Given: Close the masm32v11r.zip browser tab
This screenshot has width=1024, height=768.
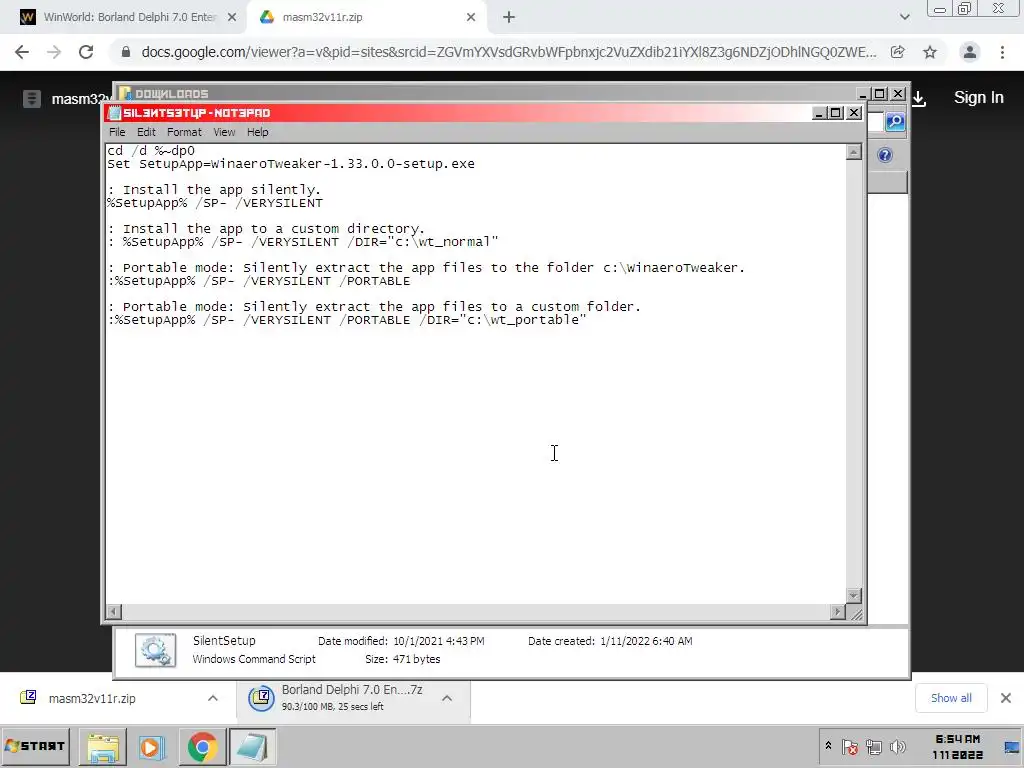Looking at the screenshot, I should coord(471,18).
